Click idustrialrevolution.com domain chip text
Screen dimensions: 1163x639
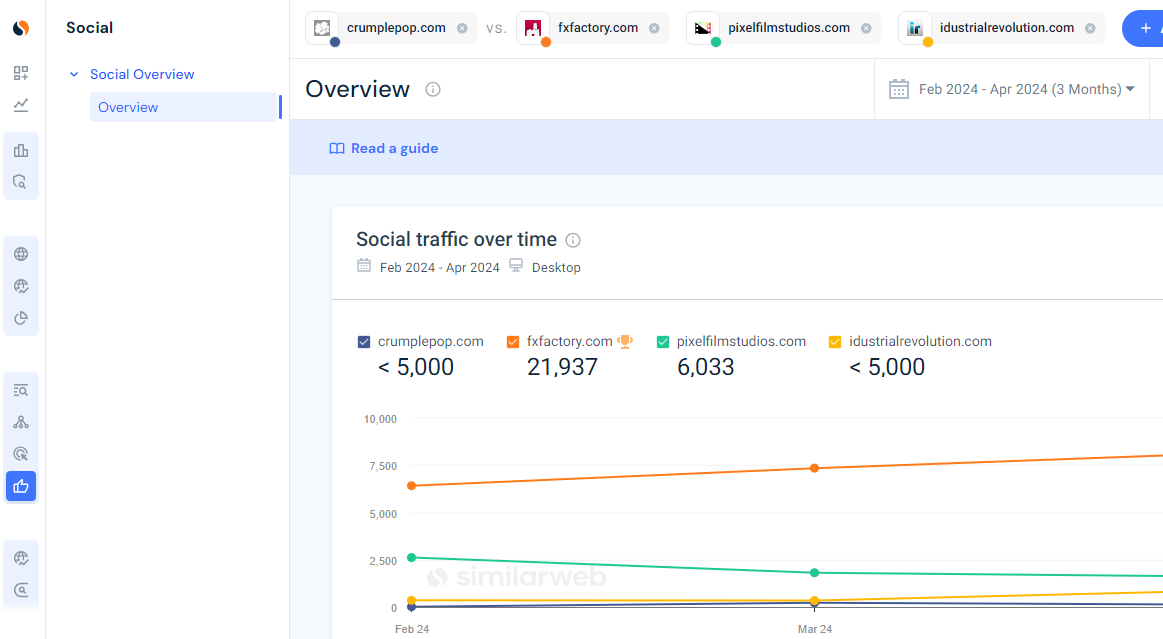1006,28
